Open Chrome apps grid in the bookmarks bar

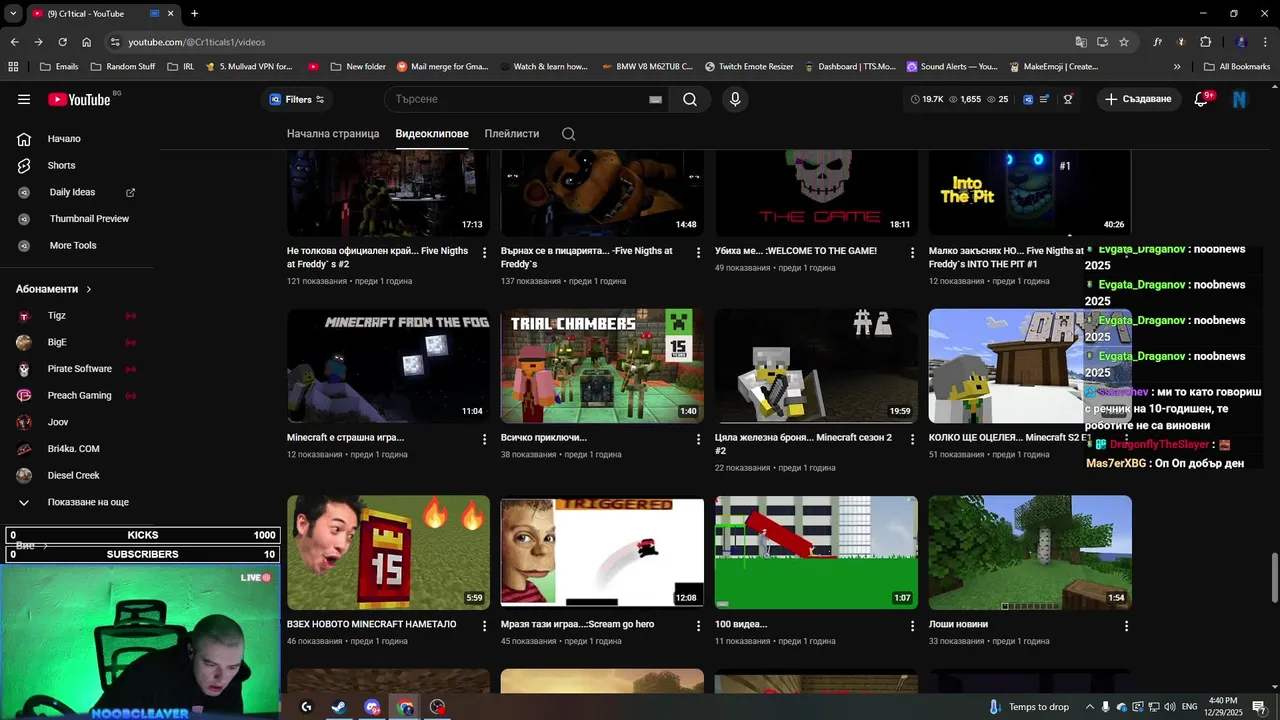(x=13, y=67)
